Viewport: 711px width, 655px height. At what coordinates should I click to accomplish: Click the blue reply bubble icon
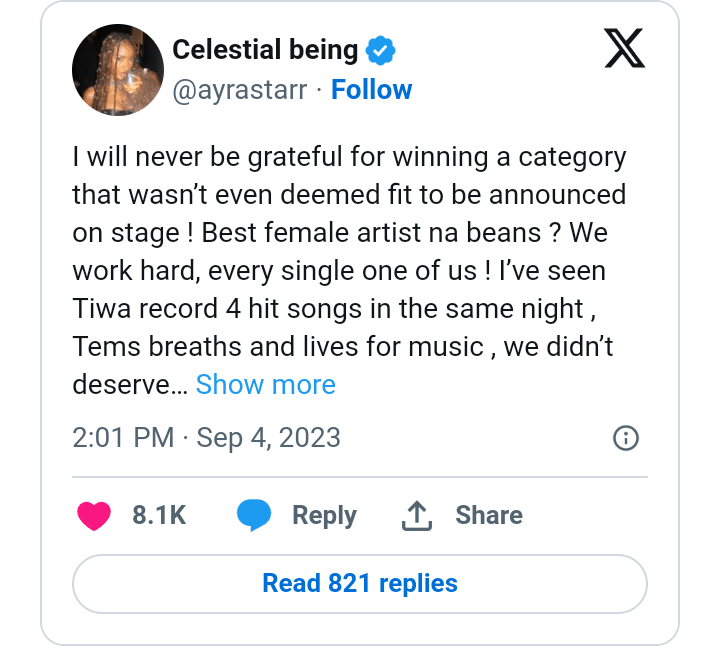coord(254,515)
